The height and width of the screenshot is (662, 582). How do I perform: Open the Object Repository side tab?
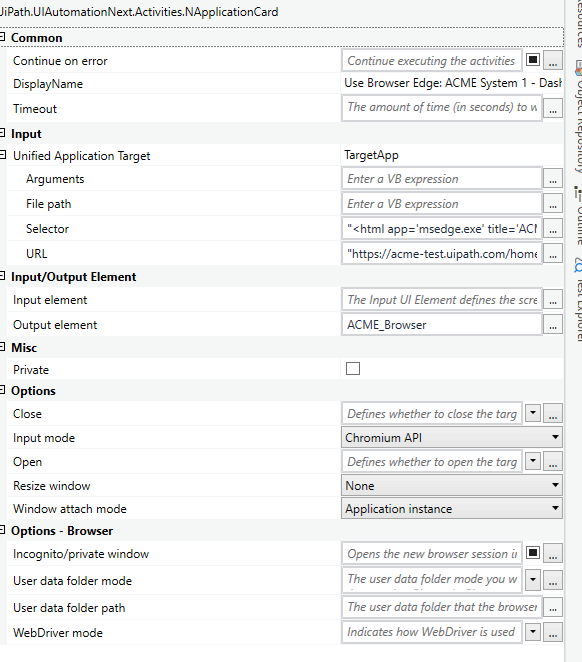pyautogui.click(x=578, y=117)
